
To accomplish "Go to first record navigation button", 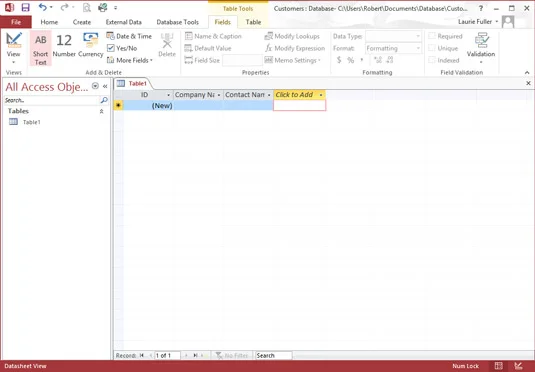I will [142, 355].
